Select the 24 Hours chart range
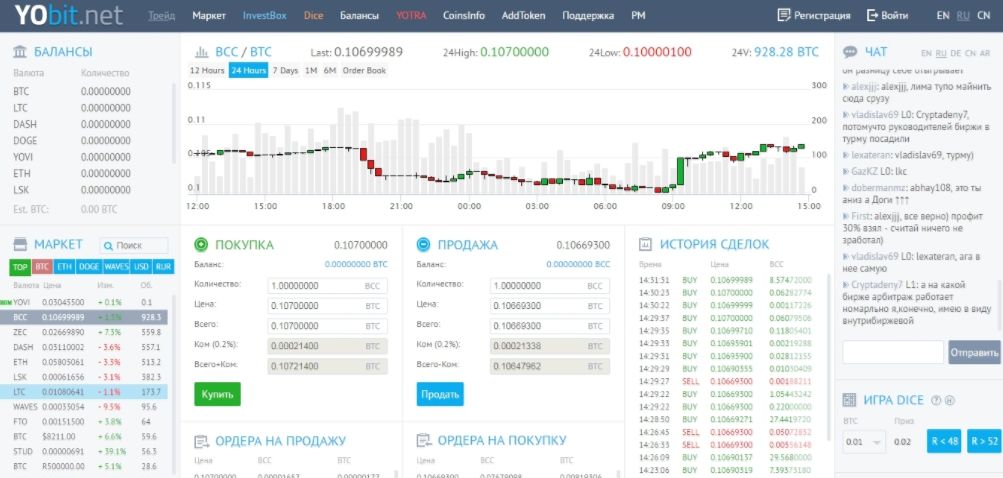Image resolution: width=1003 pixels, height=478 pixels. [x=248, y=70]
